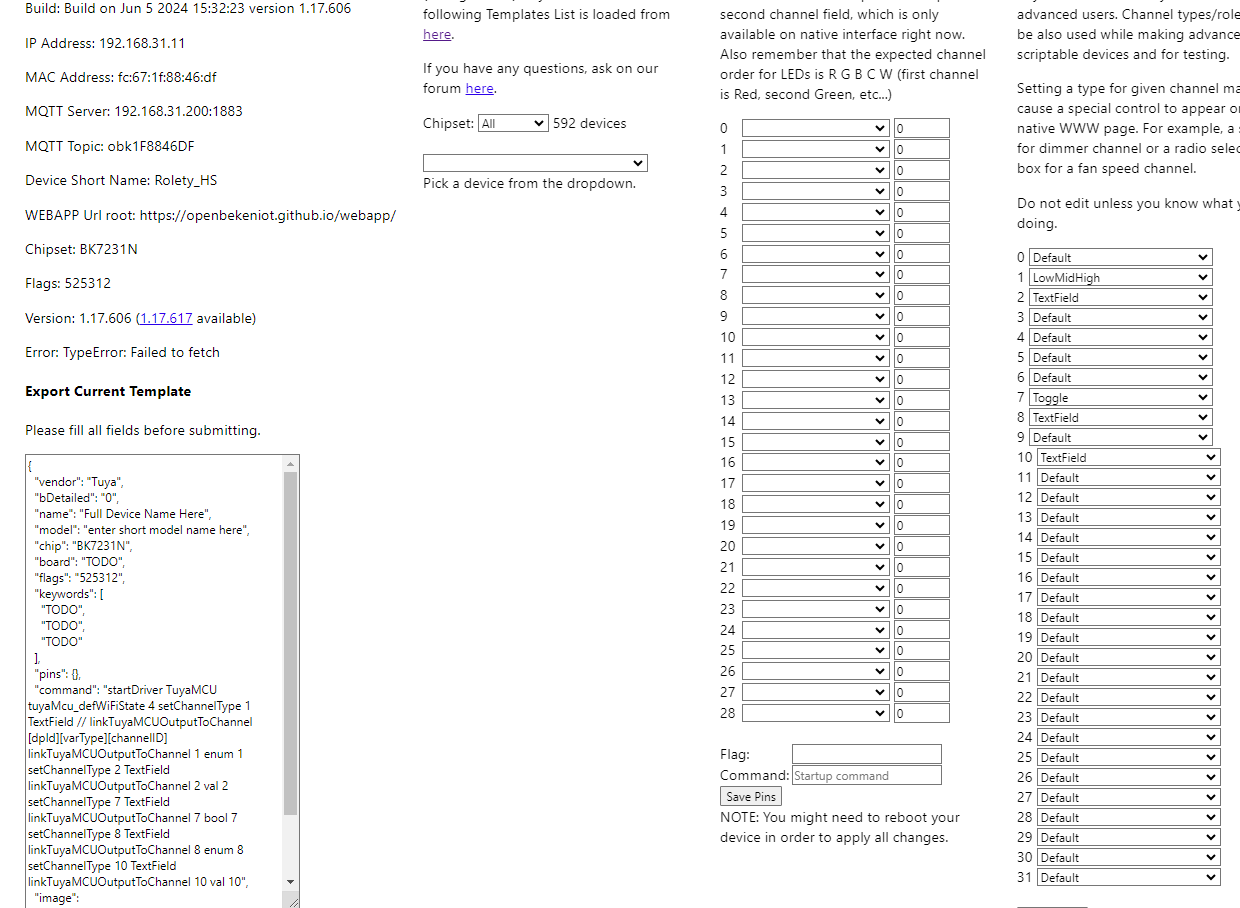Open the forum 'here' link
Image resolution: width=1240 pixels, height=908 pixels.
[x=479, y=88]
